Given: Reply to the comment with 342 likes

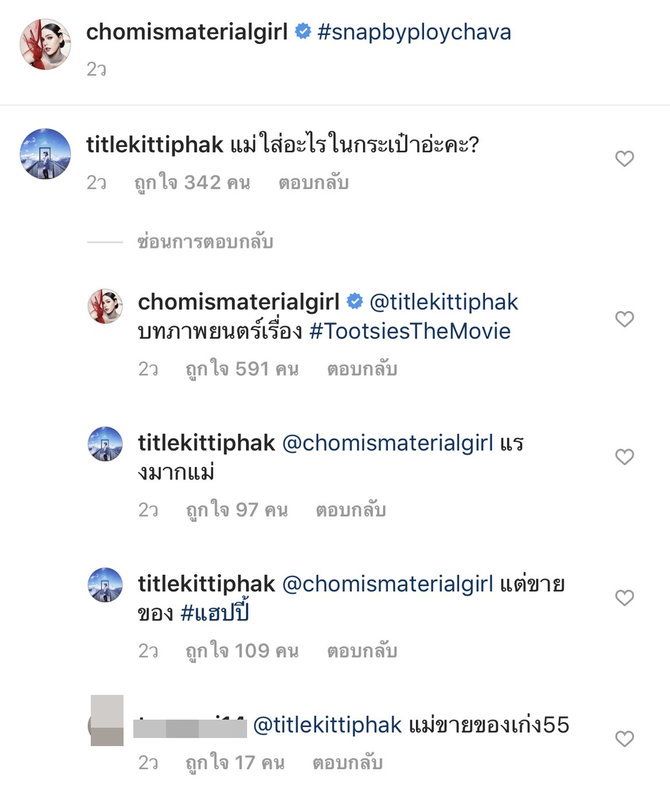Looking at the screenshot, I should 313,183.
